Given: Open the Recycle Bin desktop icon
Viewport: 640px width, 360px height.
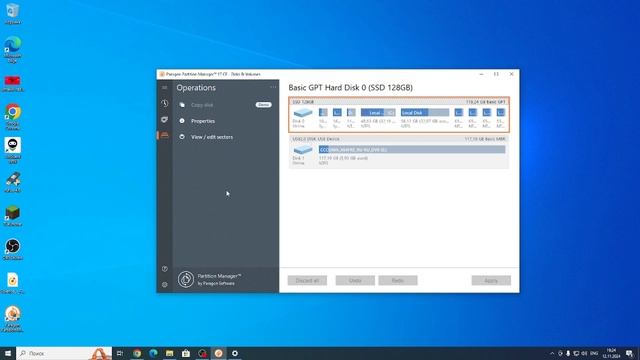Looking at the screenshot, I should 13,13.
